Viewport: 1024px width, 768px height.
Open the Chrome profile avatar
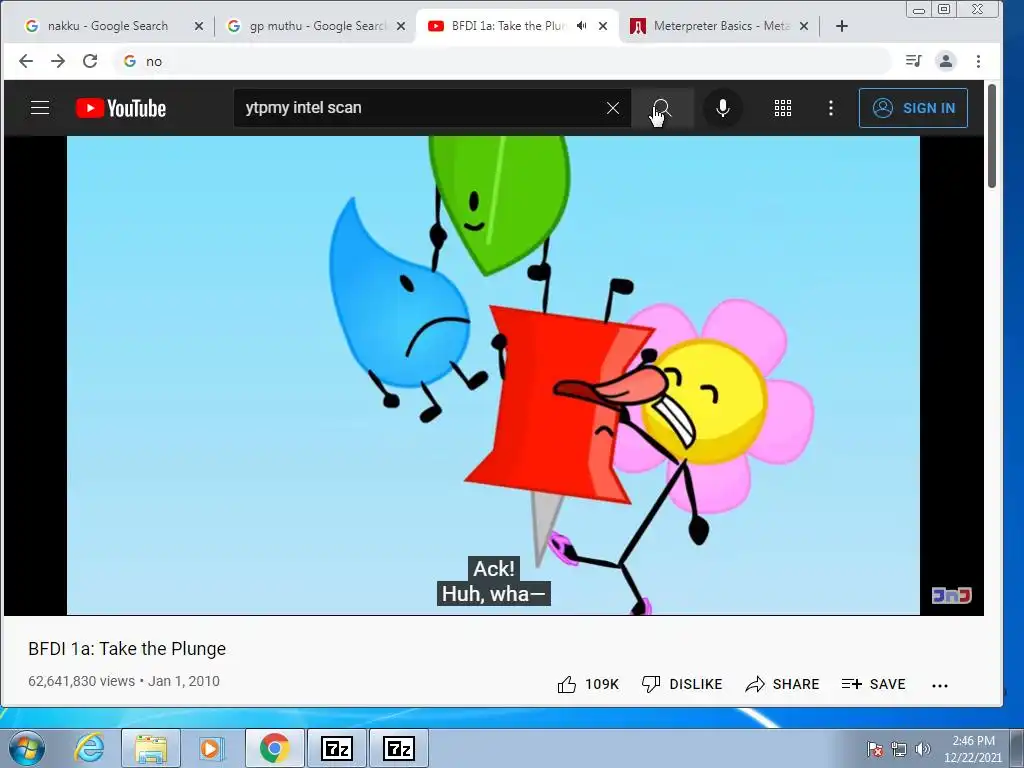point(946,61)
